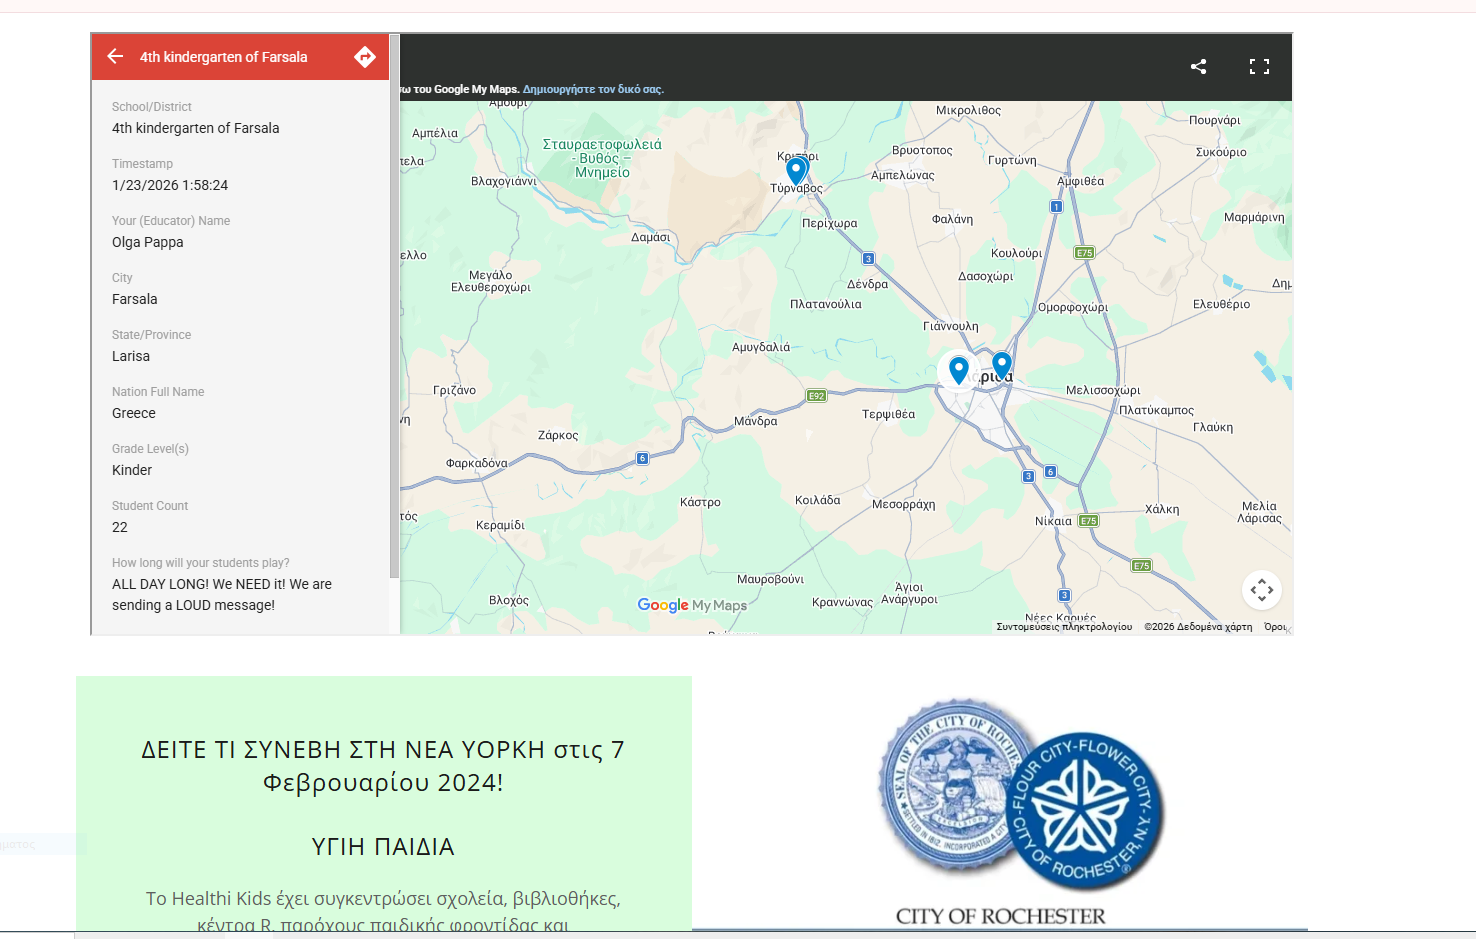Open directions for 4th kindergarten of Farsala
This screenshot has width=1476, height=939.
pos(365,57)
